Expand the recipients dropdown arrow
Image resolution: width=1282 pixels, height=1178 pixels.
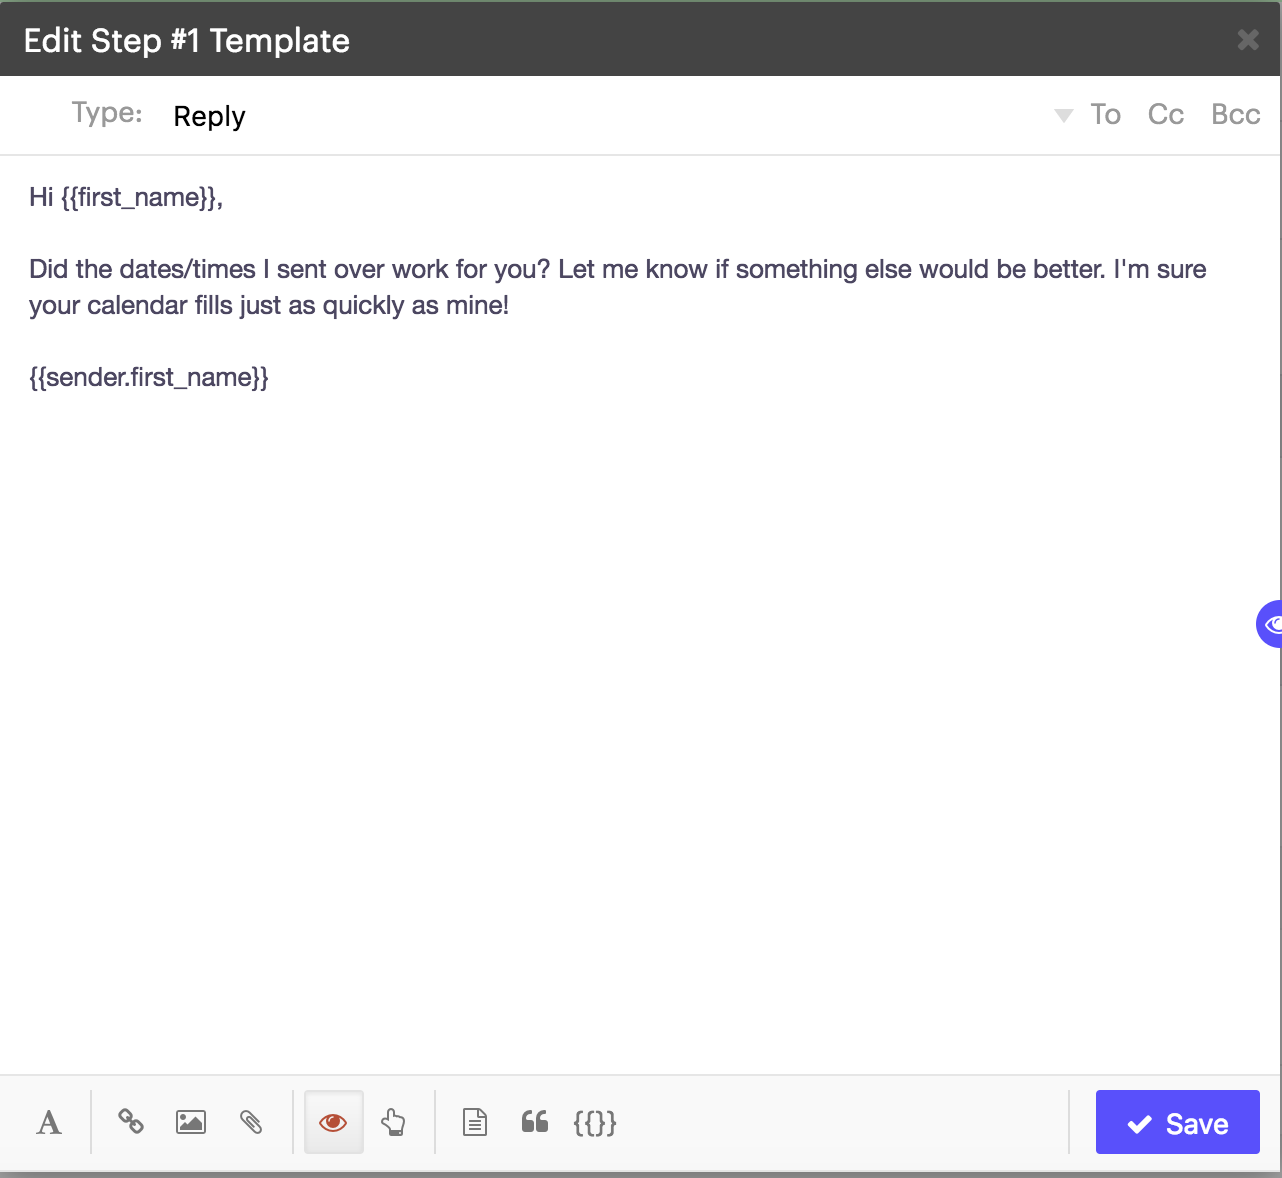pyautogui.click(x=1063, y=115)
